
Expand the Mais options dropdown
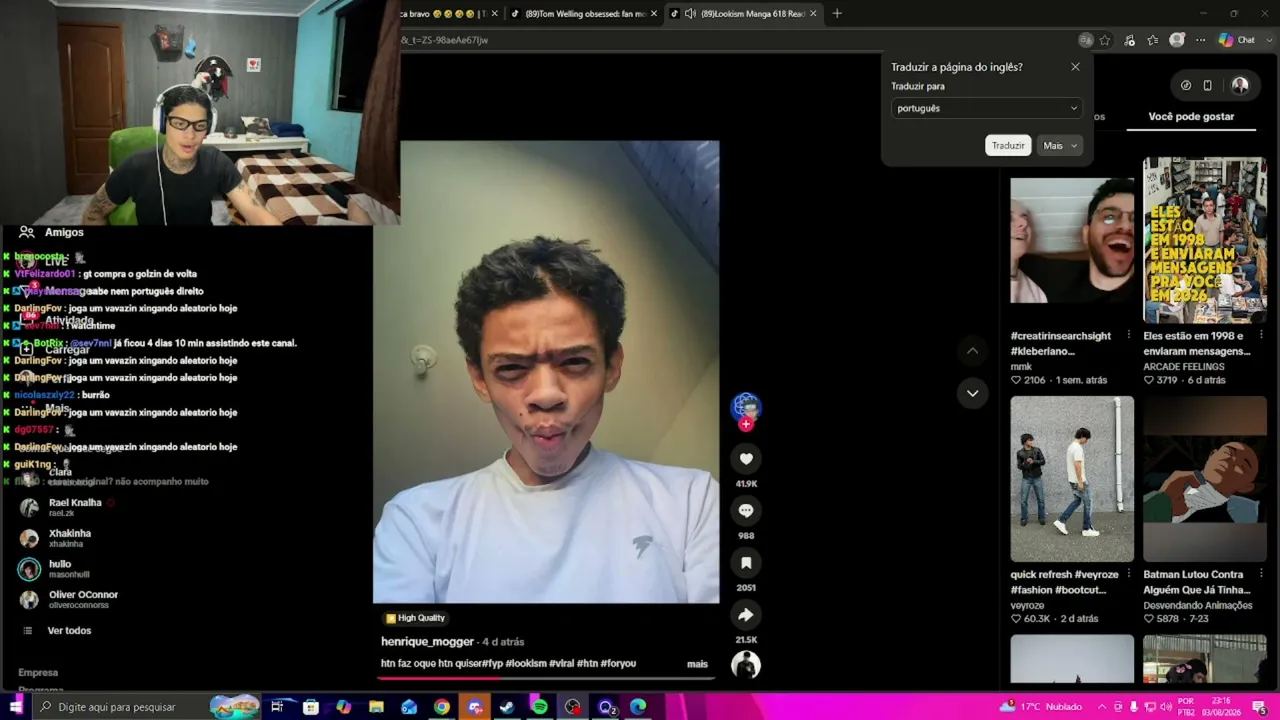click(1060, 146)
